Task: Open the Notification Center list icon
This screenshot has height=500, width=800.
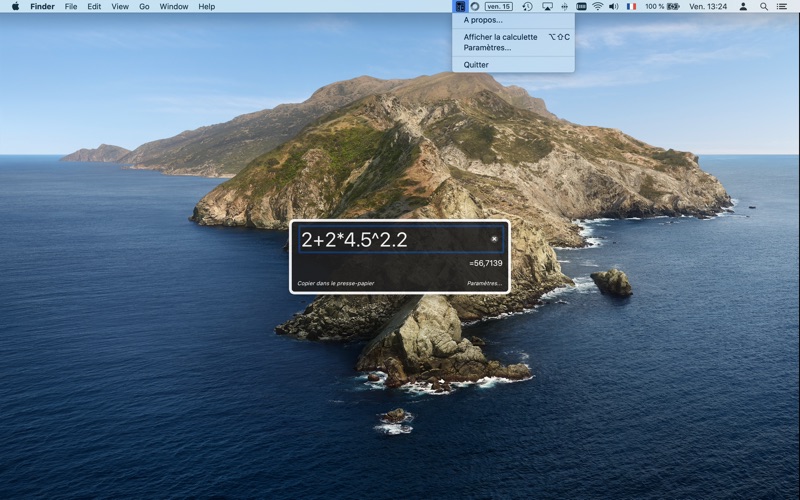Action: 782,6
